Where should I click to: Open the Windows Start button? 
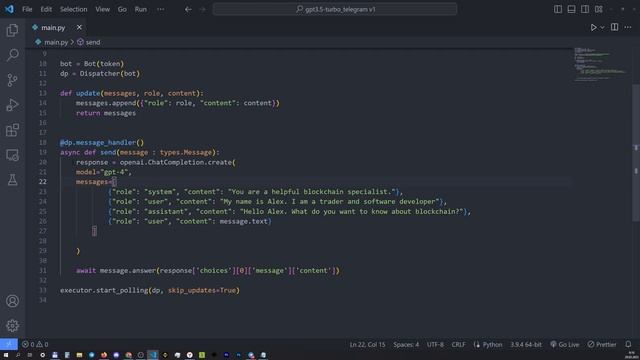[x=6, y=355]
